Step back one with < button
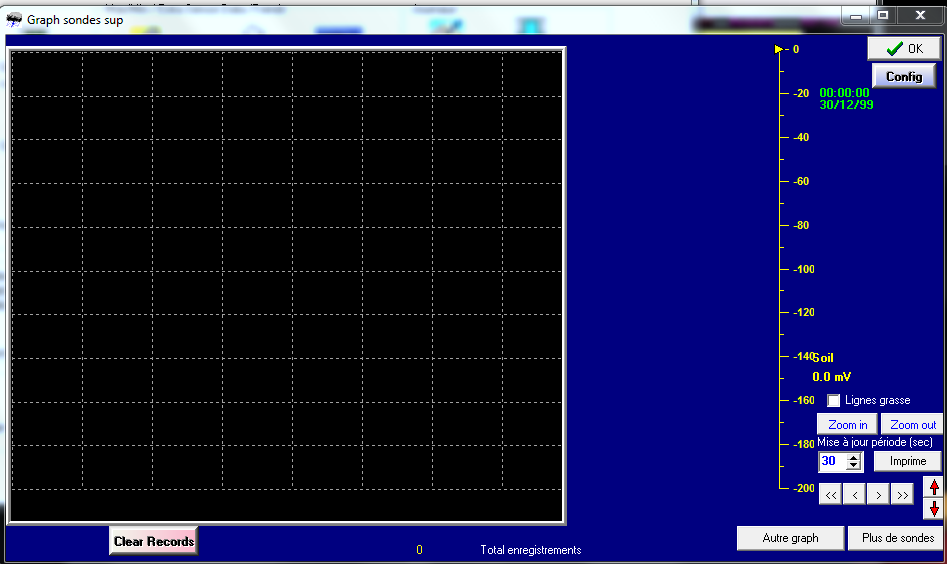The height and width of the screenshot is (564, 947). click(x=855, y=495)
